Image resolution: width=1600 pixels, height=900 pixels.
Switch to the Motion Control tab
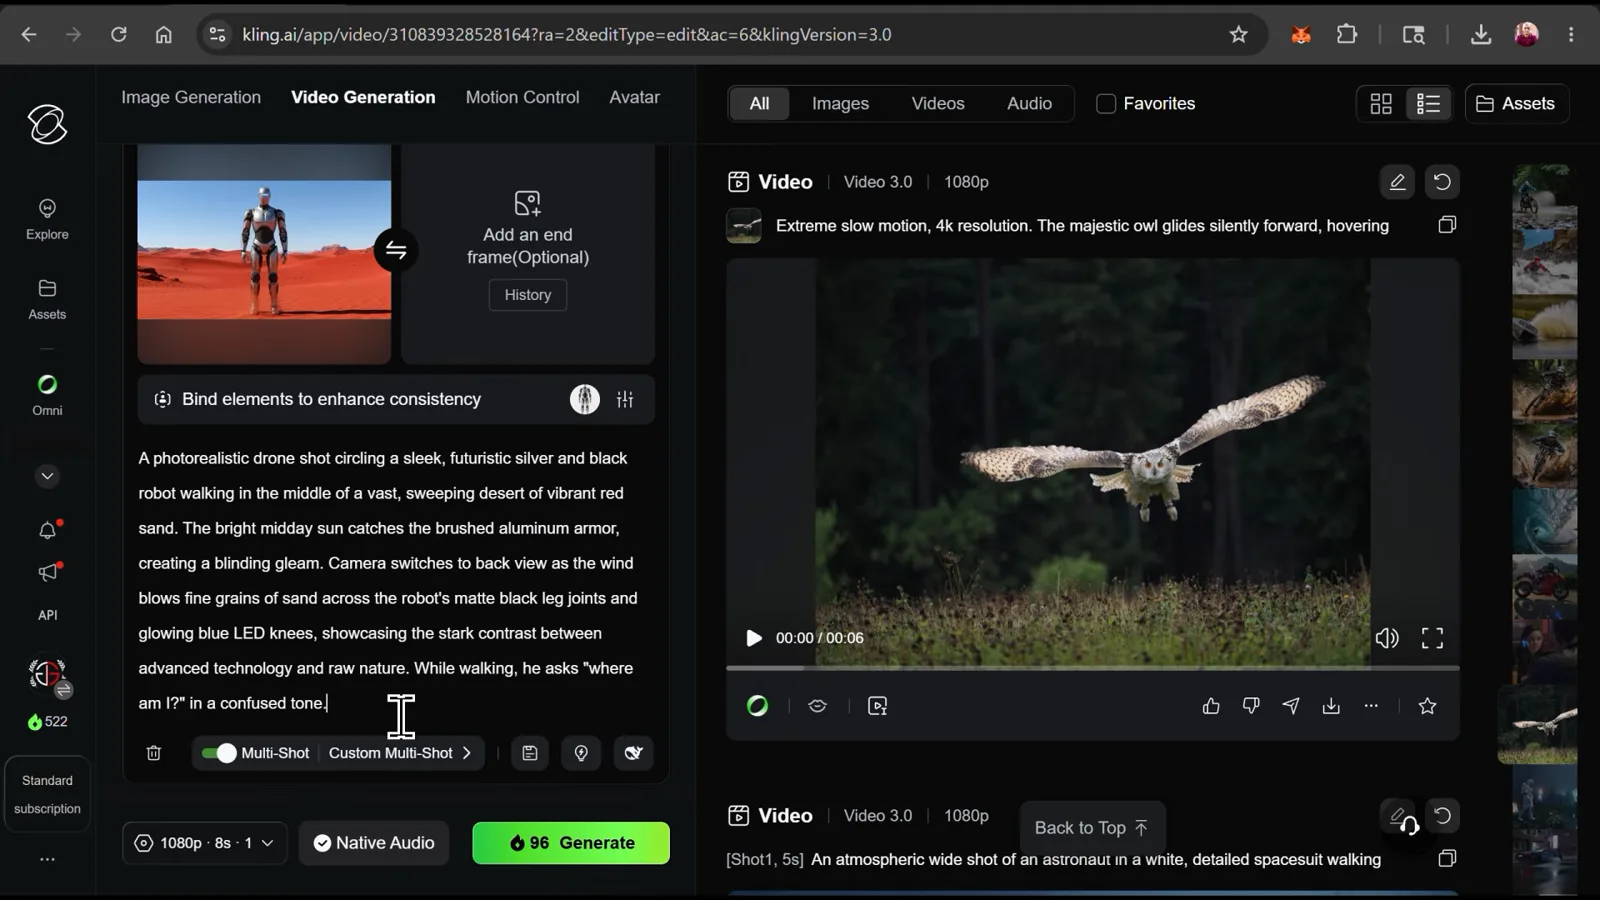(522, 97)
